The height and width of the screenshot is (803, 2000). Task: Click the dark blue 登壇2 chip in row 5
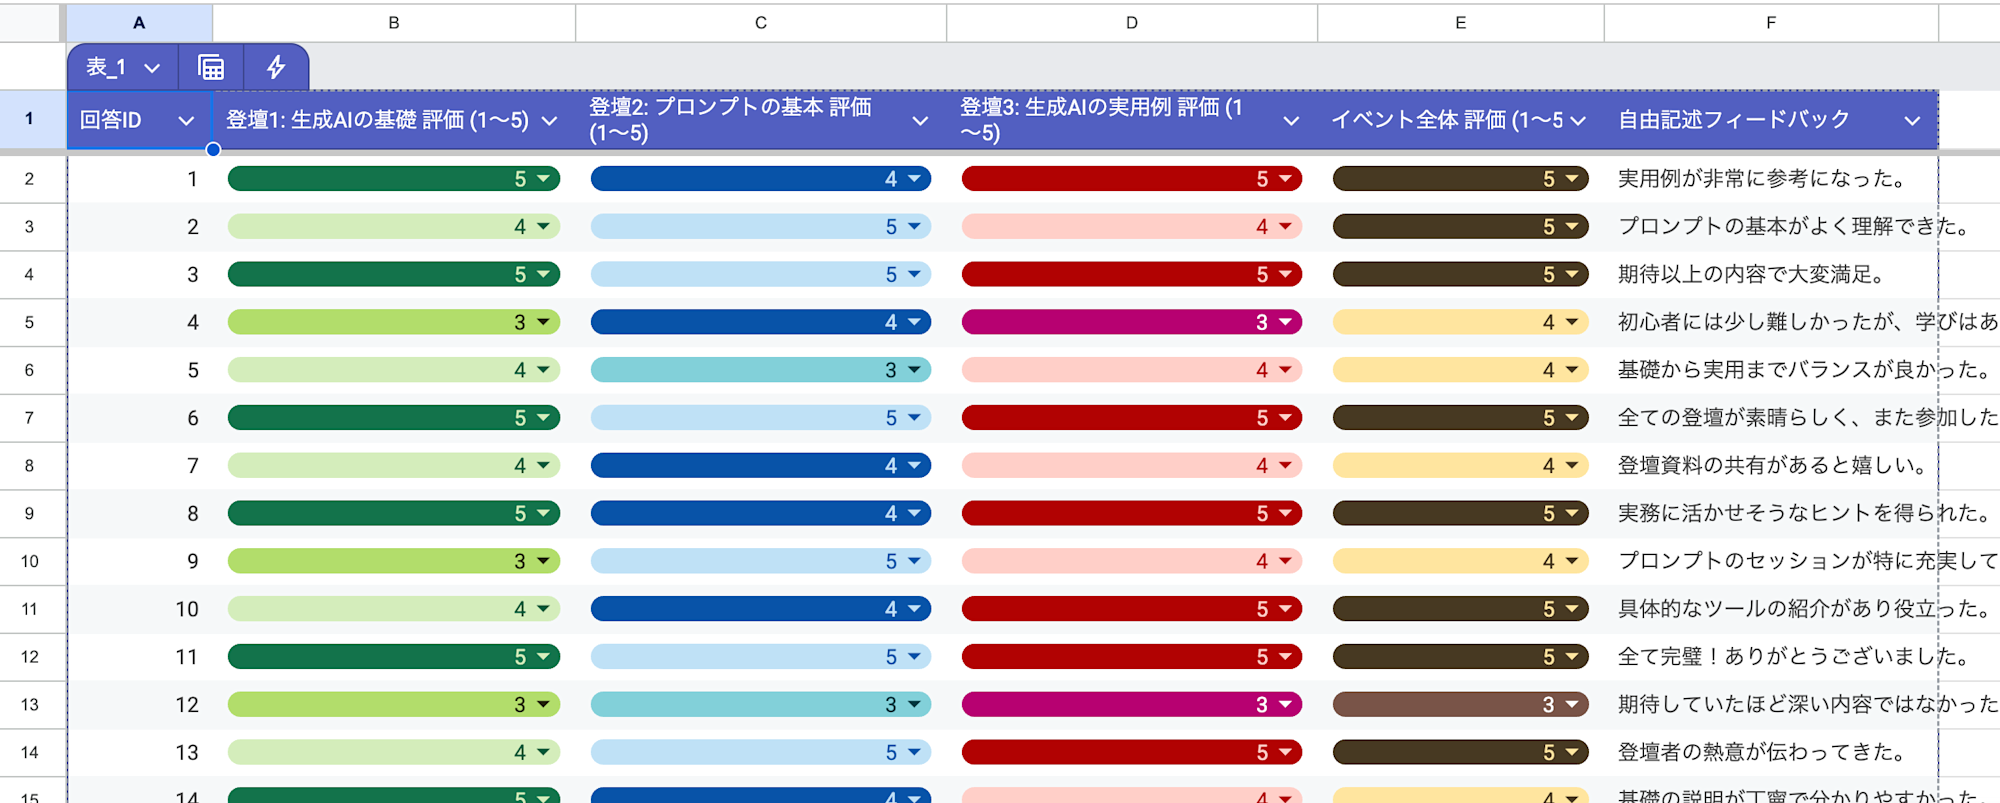[760, 322]
